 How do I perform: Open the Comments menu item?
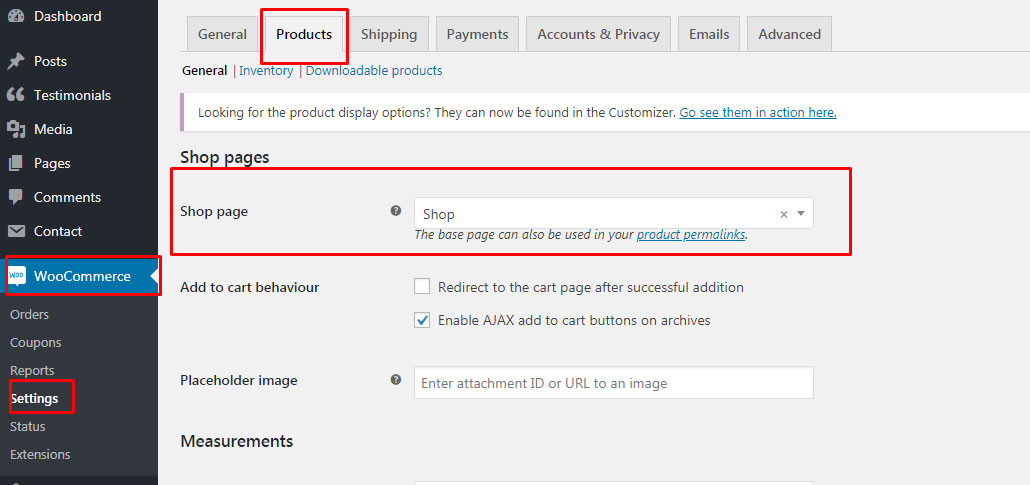67,198
